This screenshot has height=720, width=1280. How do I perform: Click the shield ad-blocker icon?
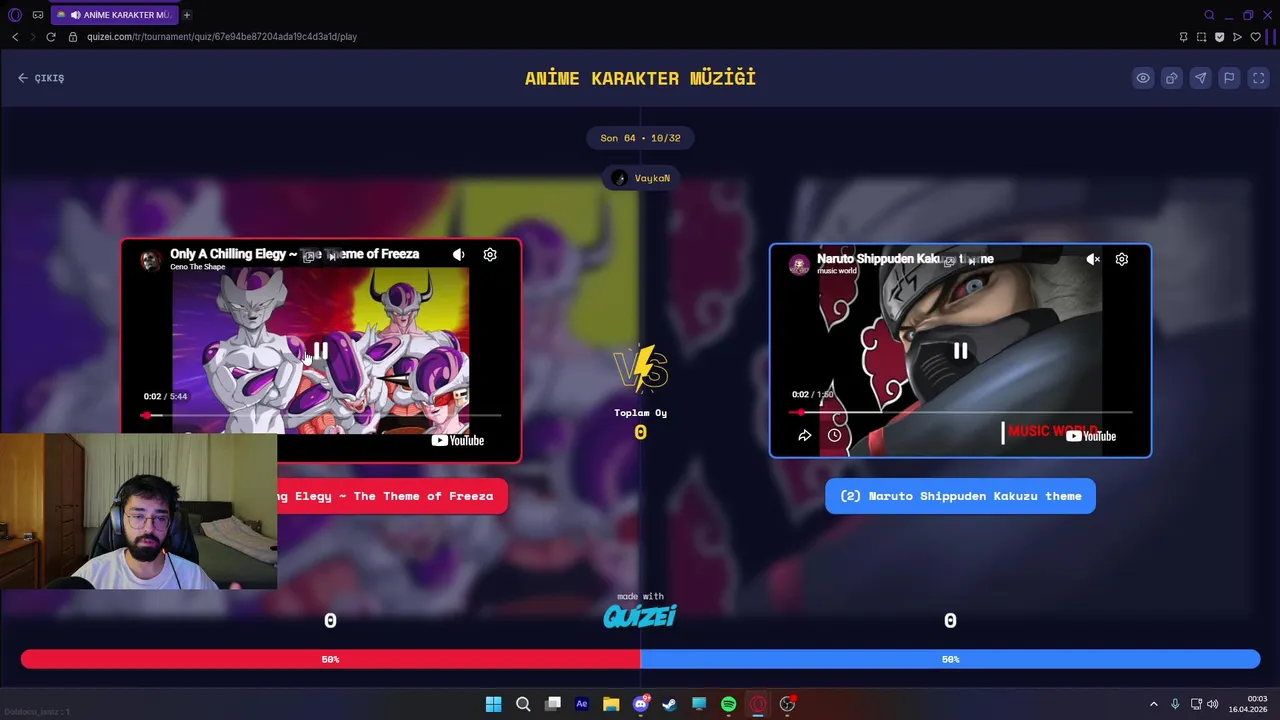[1219, 37]
